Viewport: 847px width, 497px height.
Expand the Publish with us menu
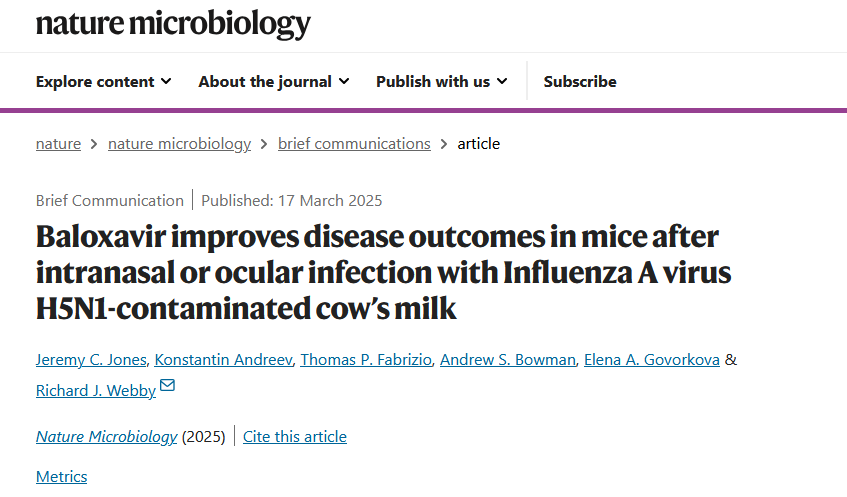tap(441, 82)
